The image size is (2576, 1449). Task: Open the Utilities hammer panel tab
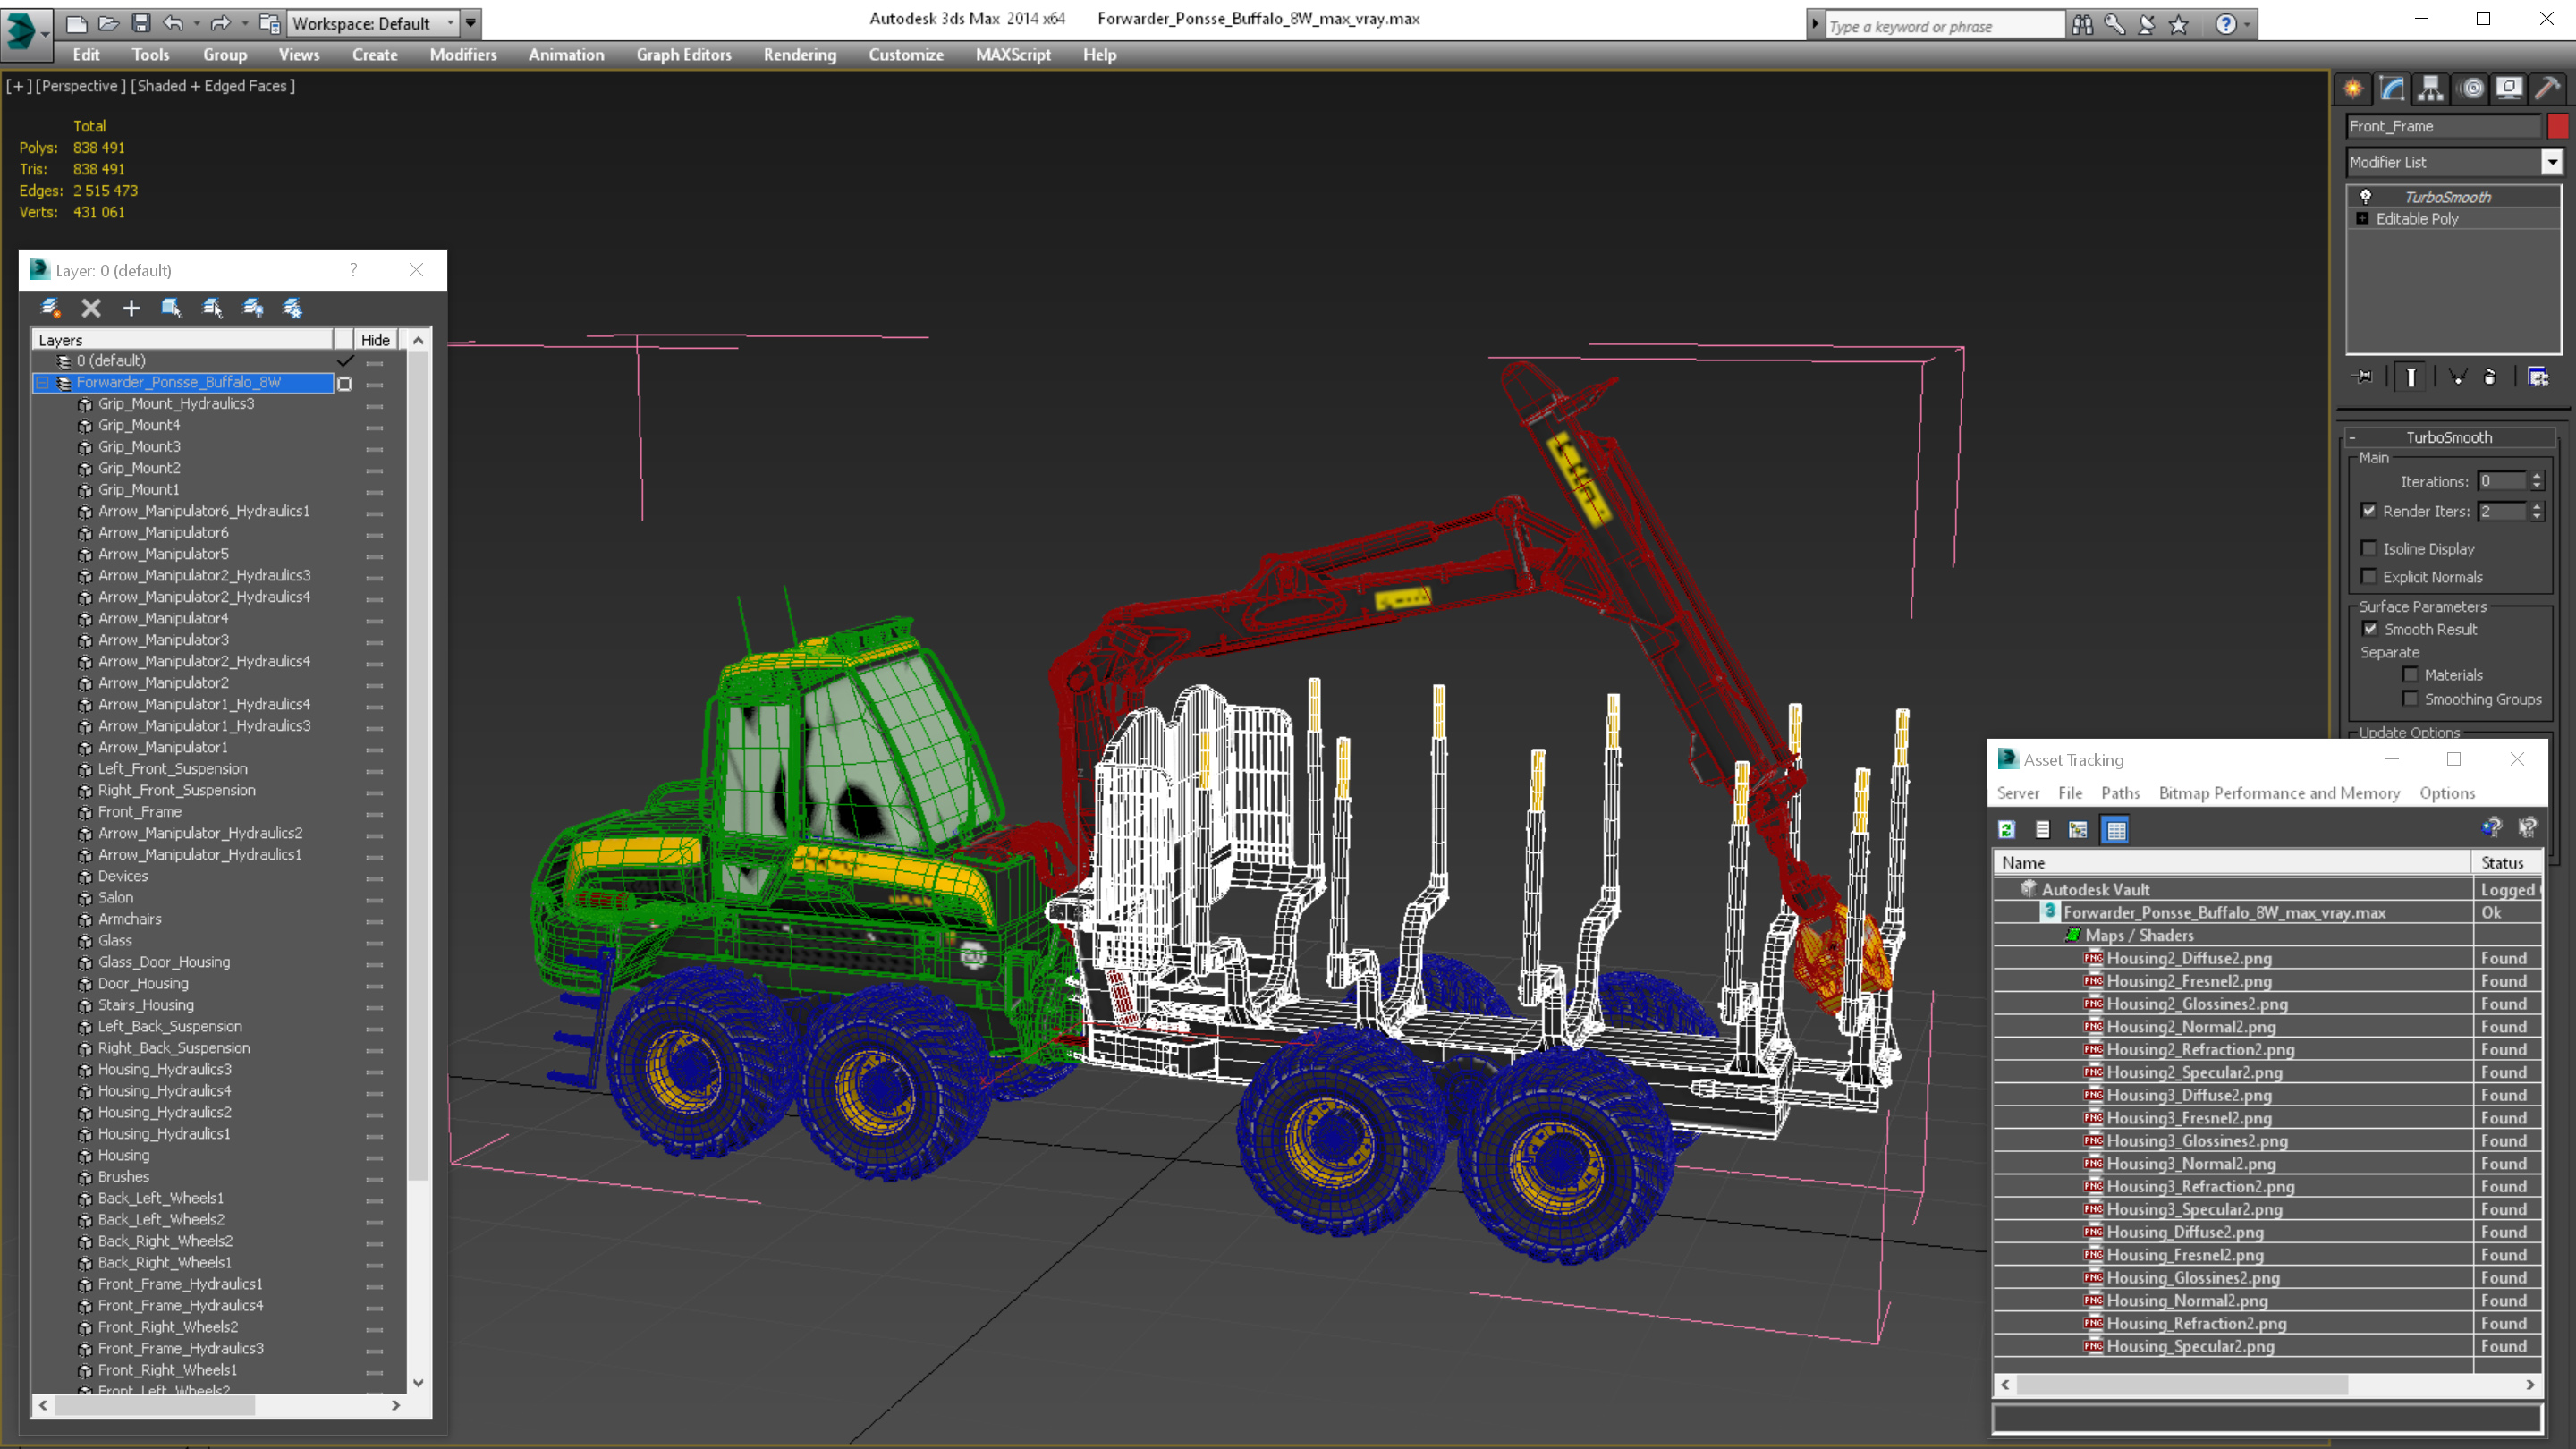pyautogui.click(x=2548, y=88)
